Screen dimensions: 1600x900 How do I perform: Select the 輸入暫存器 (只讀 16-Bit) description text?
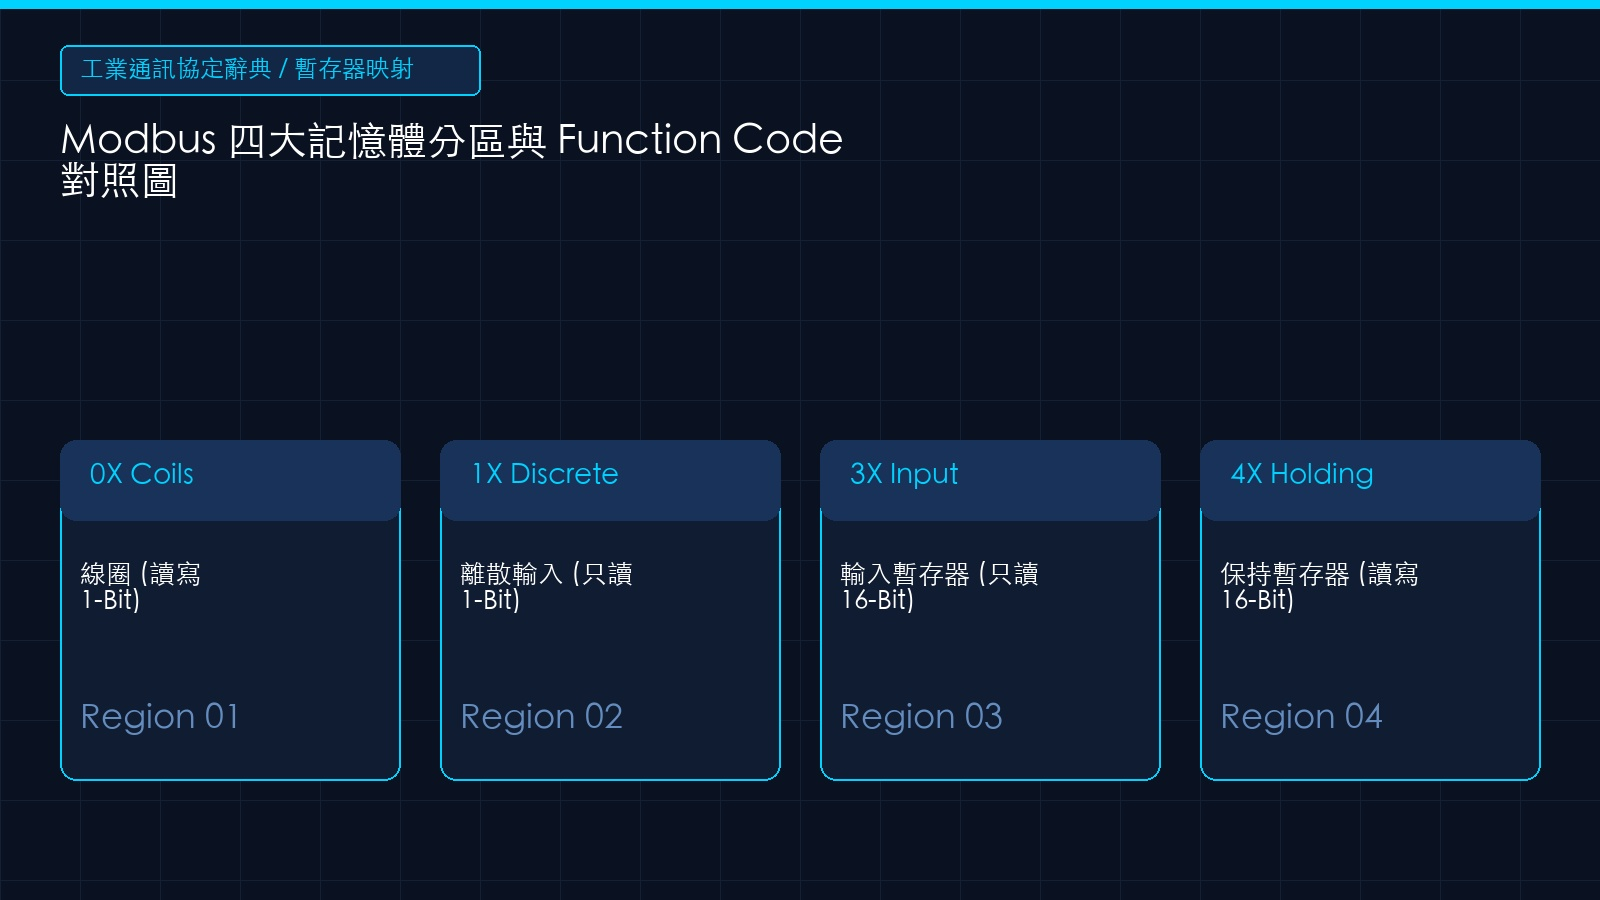[x=939, y=587]
